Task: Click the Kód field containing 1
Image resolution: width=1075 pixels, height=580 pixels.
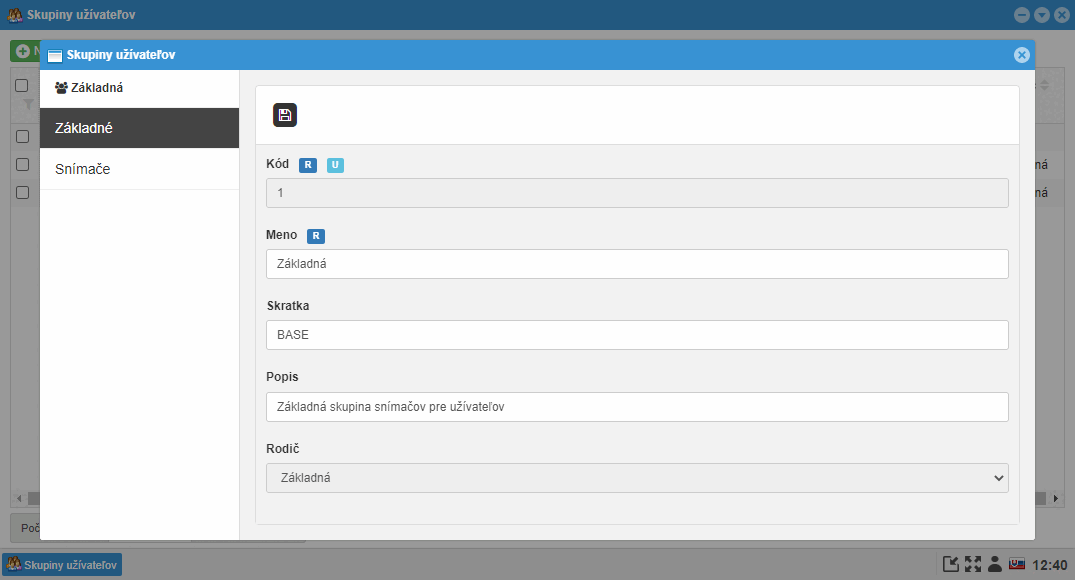Action: [x=637, y=193]
